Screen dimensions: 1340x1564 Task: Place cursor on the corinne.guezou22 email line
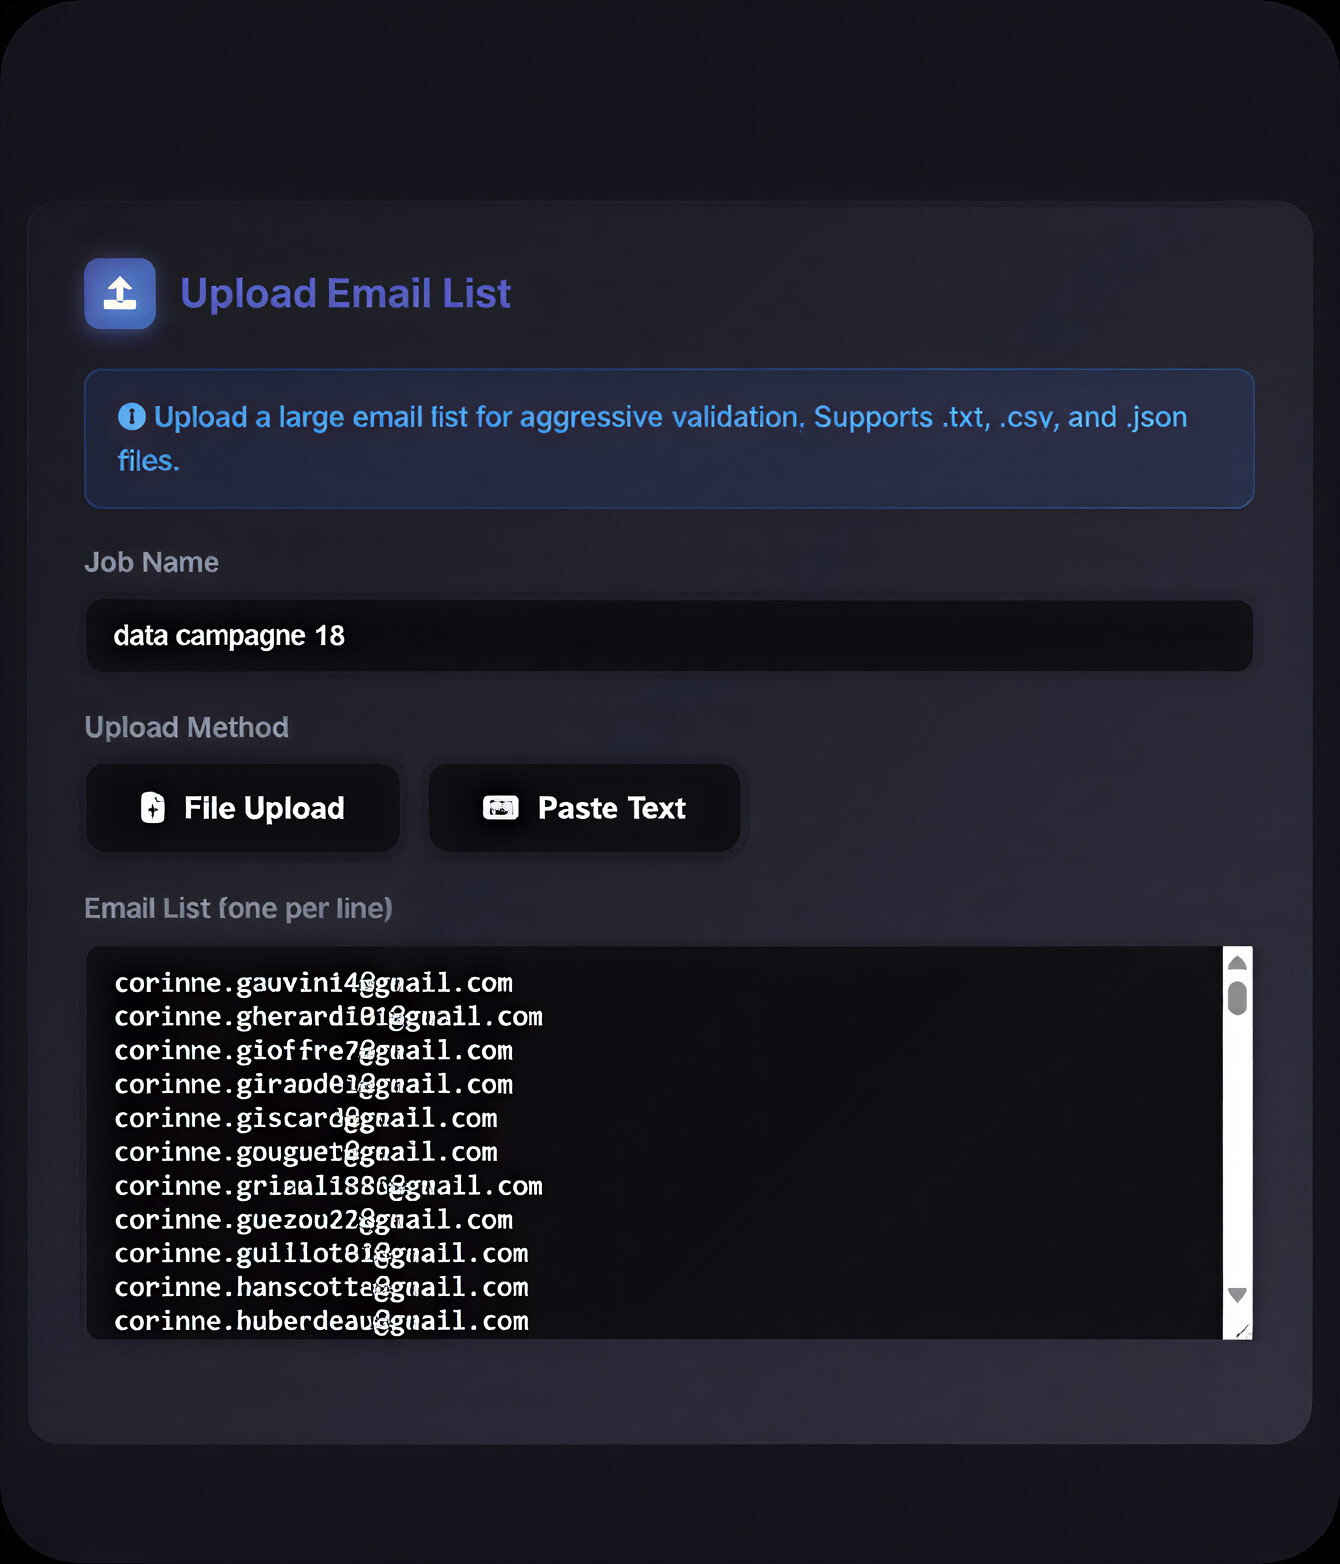coord(313,1220)
